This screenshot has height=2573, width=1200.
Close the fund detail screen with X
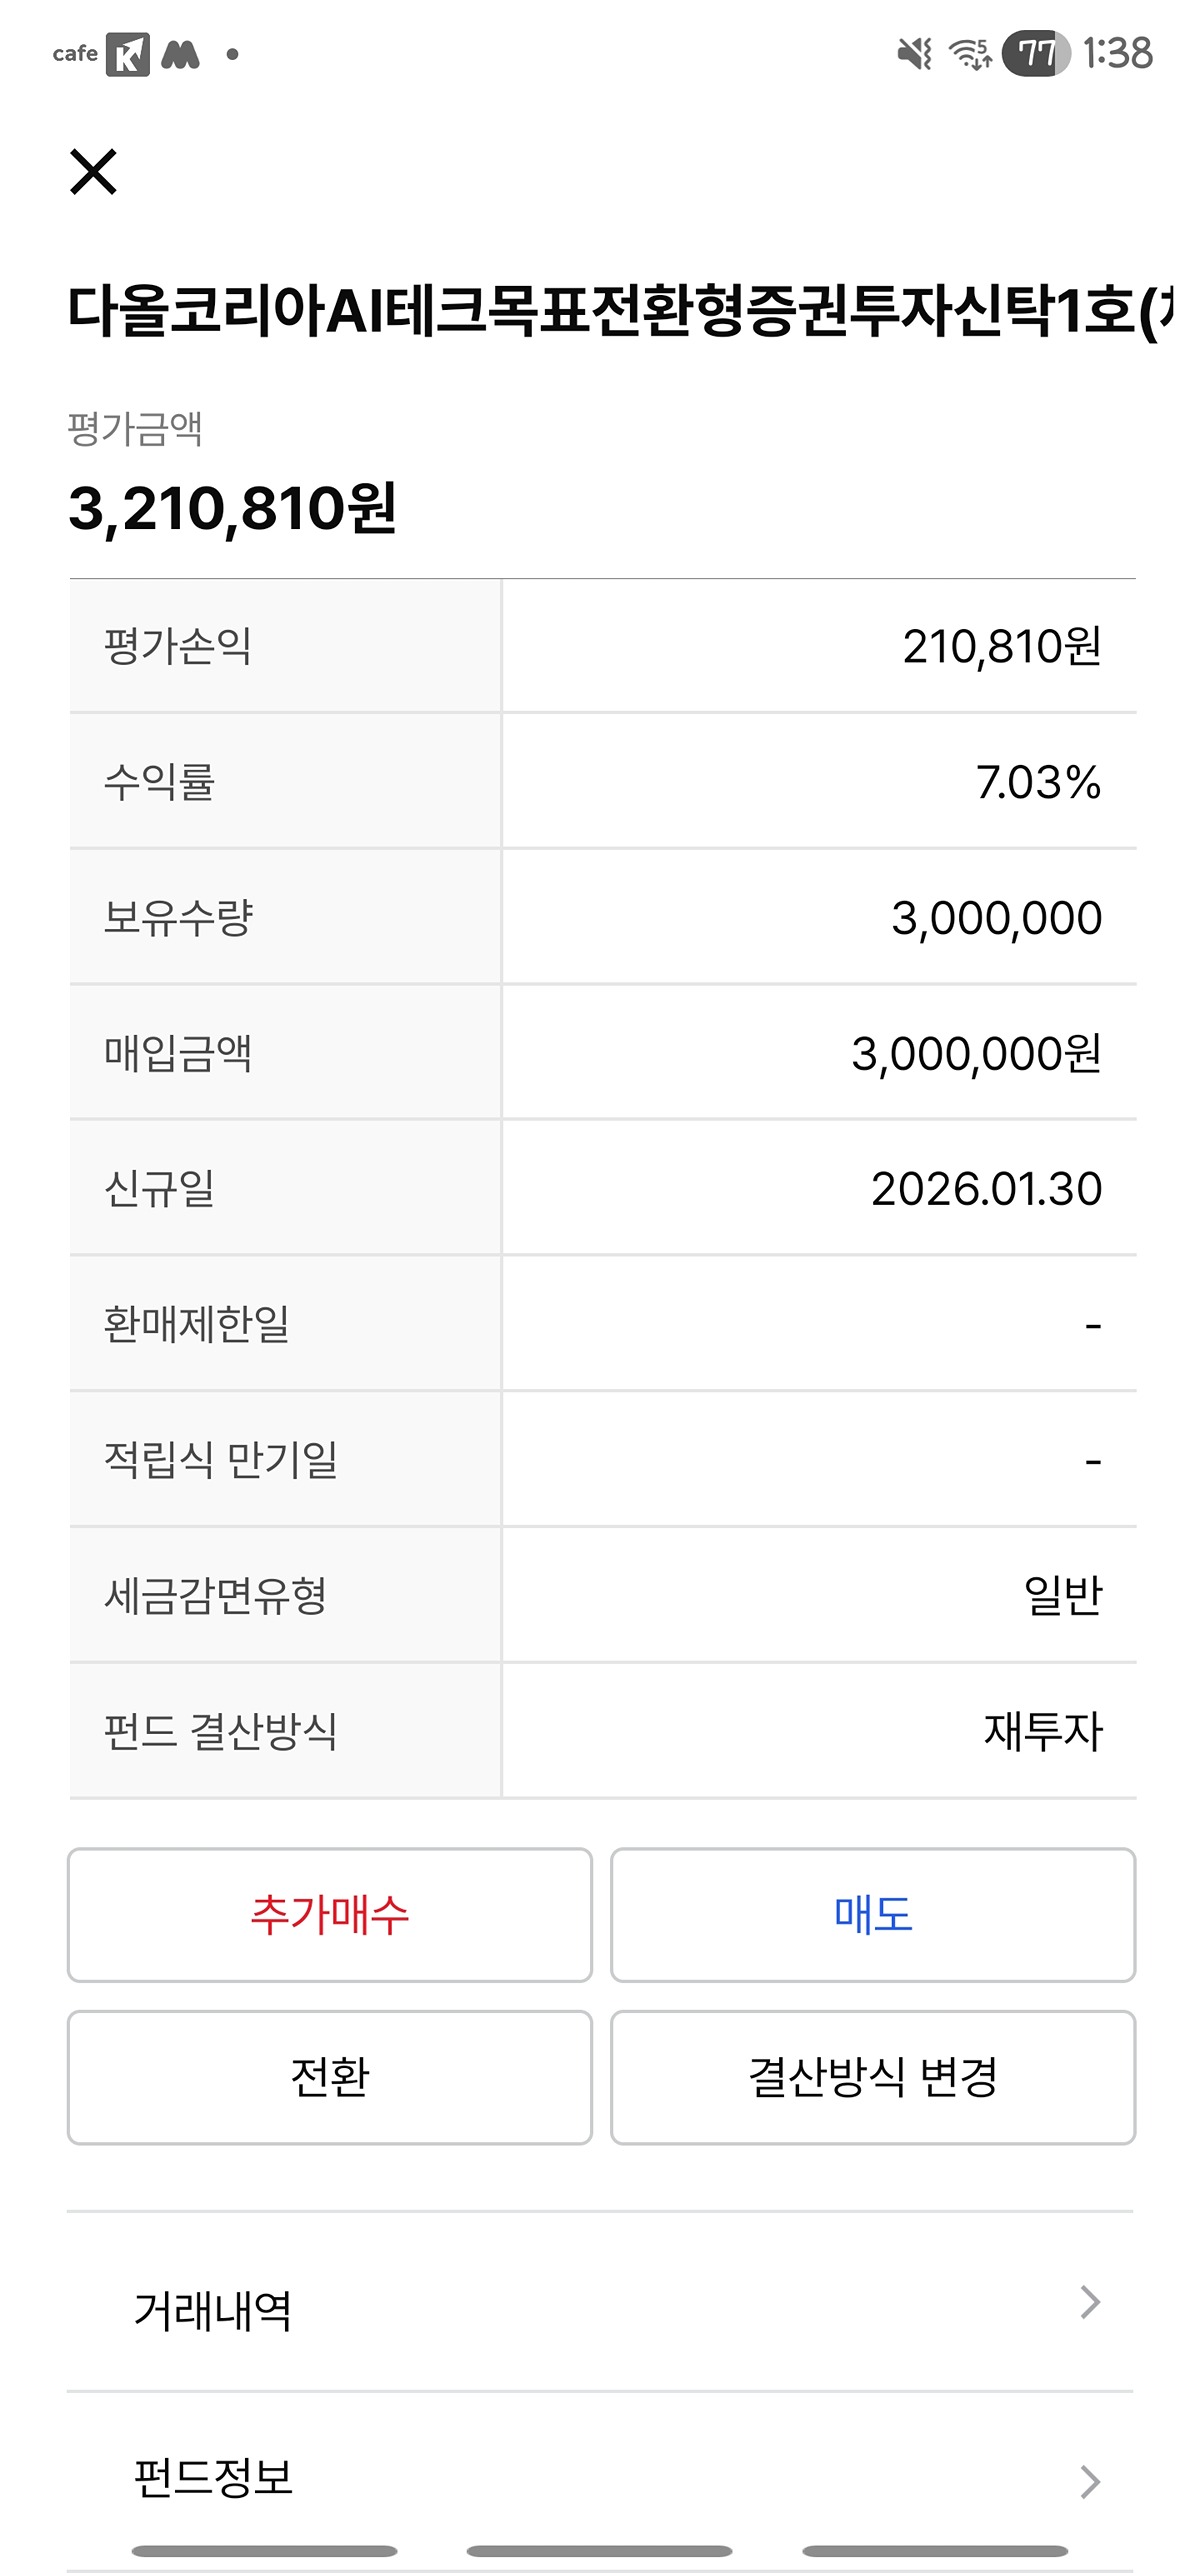click(93, 171)
